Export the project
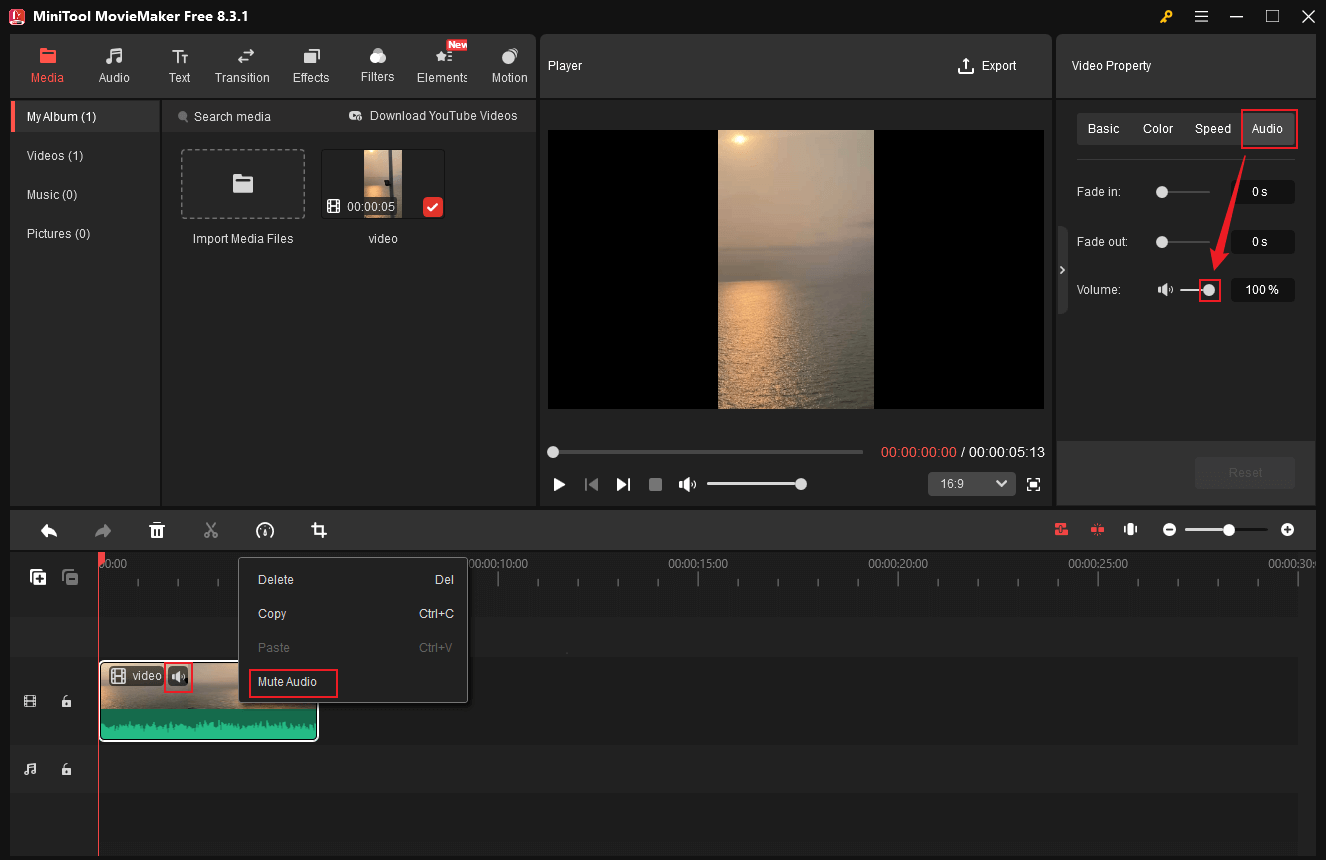Viewport: 1326px width, 860px height. [986, 66]
